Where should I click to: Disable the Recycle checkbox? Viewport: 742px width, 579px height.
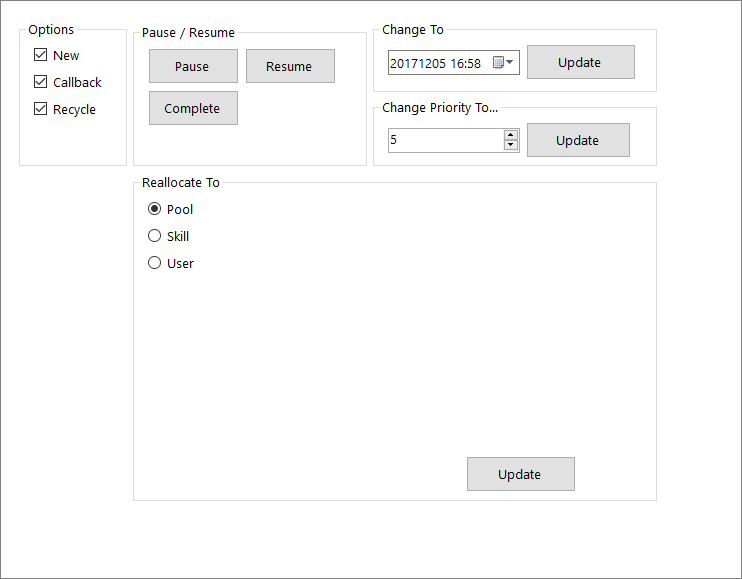(x=41, y=109)
